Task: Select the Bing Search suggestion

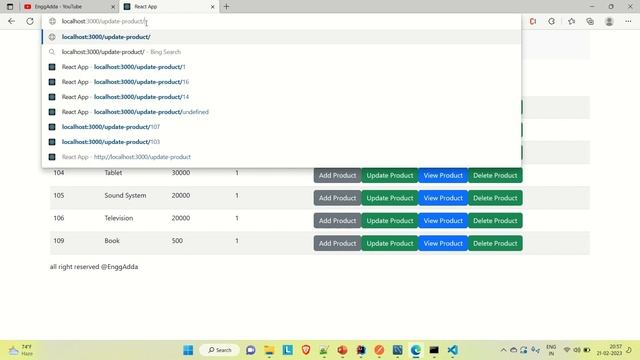Action: click(281, 52)
